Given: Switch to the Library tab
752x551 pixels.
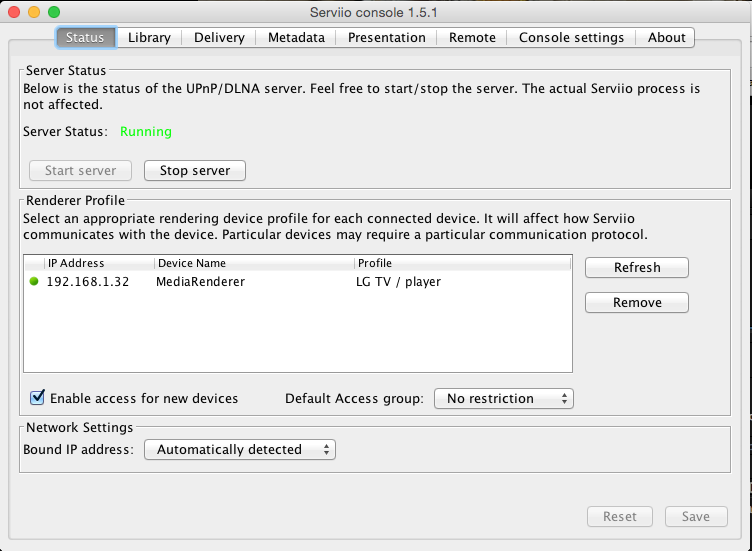Looking at the screenshot, I should 149,37.
